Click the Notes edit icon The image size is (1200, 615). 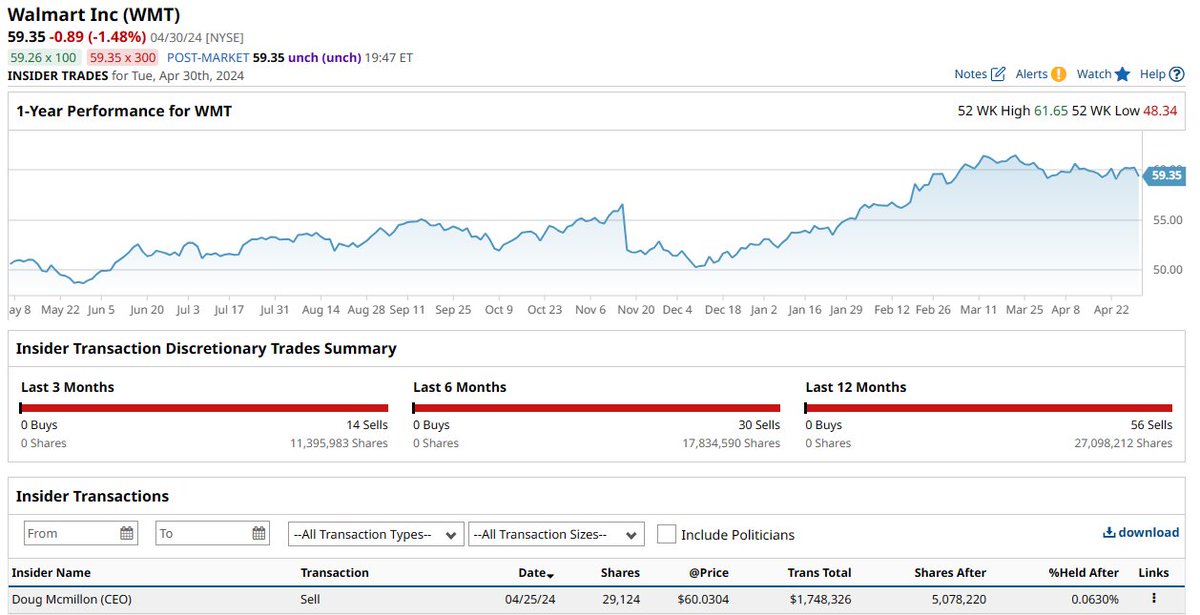[x=998, y=73]
